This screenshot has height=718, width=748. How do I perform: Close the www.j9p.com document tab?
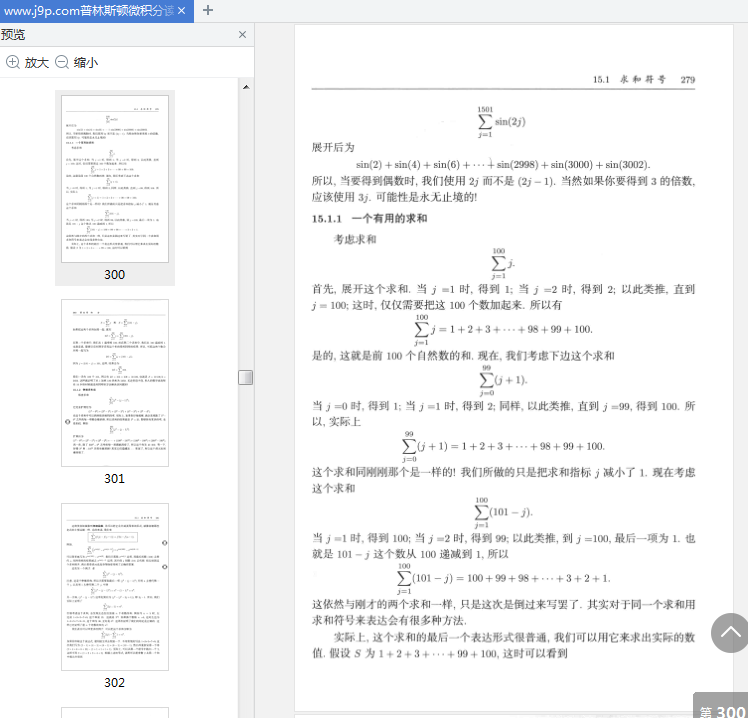[181, 10]
